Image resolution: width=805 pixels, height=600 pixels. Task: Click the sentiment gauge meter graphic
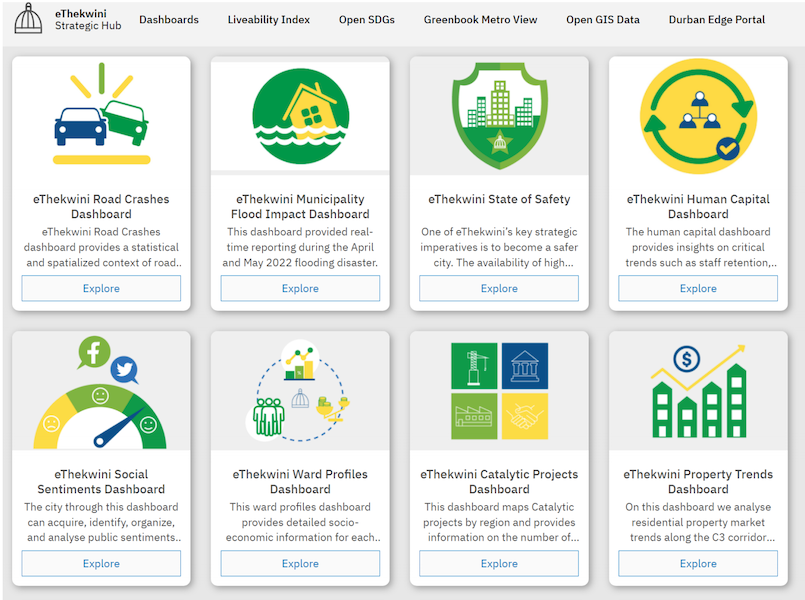click(x=100, y=416)
